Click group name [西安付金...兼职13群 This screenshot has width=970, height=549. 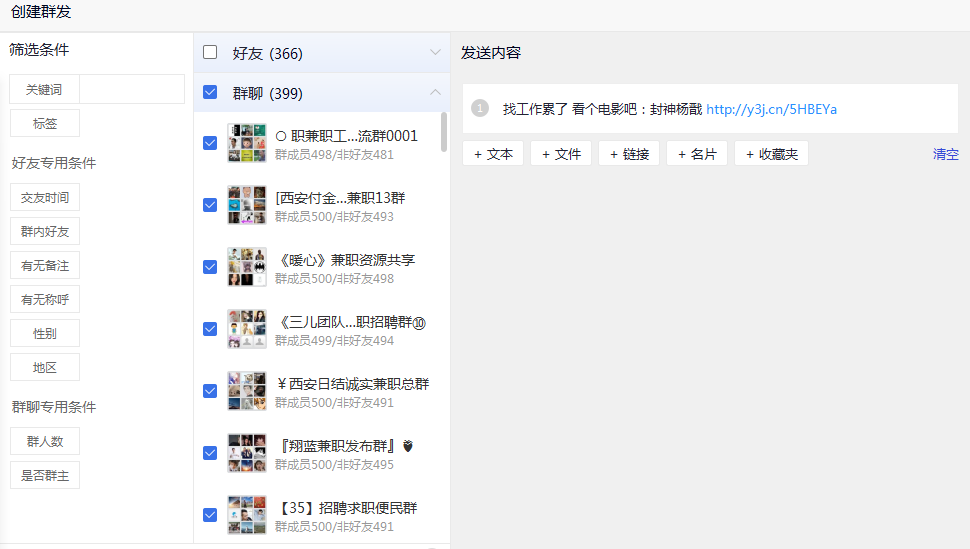[x=340, y=198]
